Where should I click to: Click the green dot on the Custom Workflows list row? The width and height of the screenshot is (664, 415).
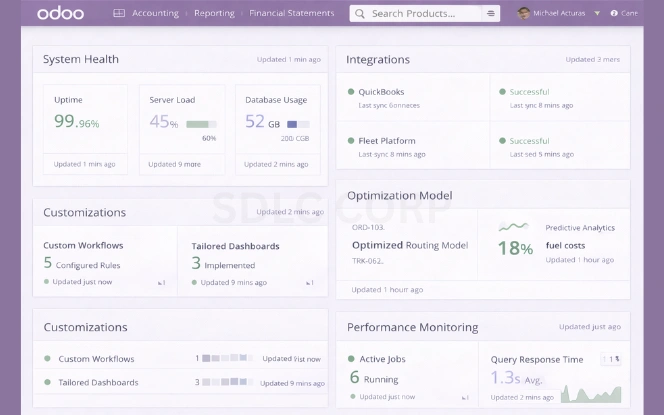[47, 359]
